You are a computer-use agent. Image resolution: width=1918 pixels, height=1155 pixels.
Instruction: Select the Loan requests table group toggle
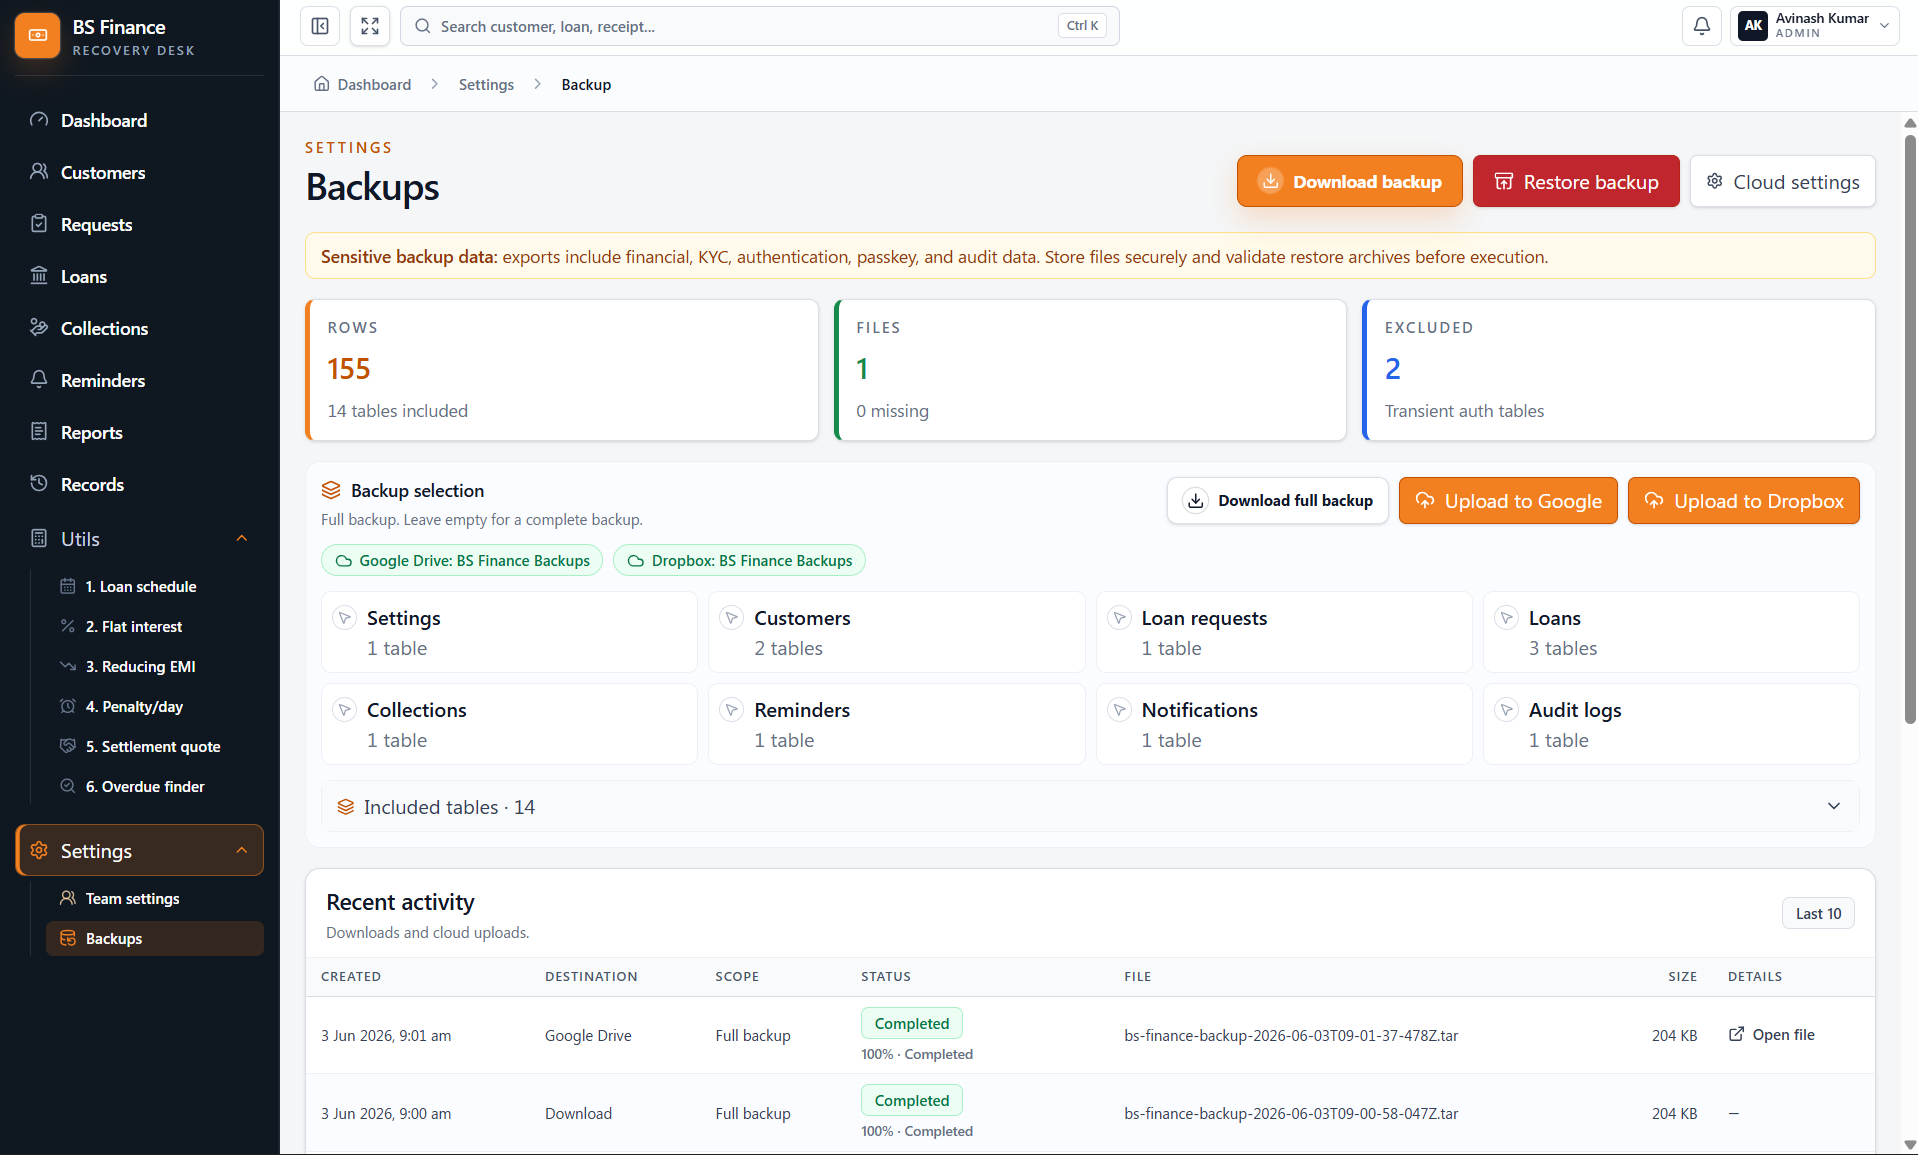1119,618
